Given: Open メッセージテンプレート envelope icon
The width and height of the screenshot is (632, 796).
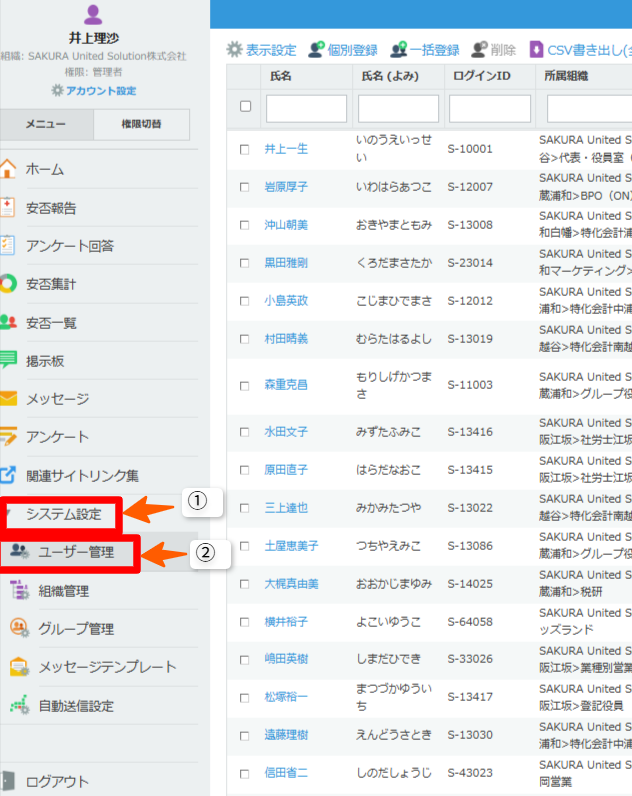Looking at the screenshot, I should (20, 667).
